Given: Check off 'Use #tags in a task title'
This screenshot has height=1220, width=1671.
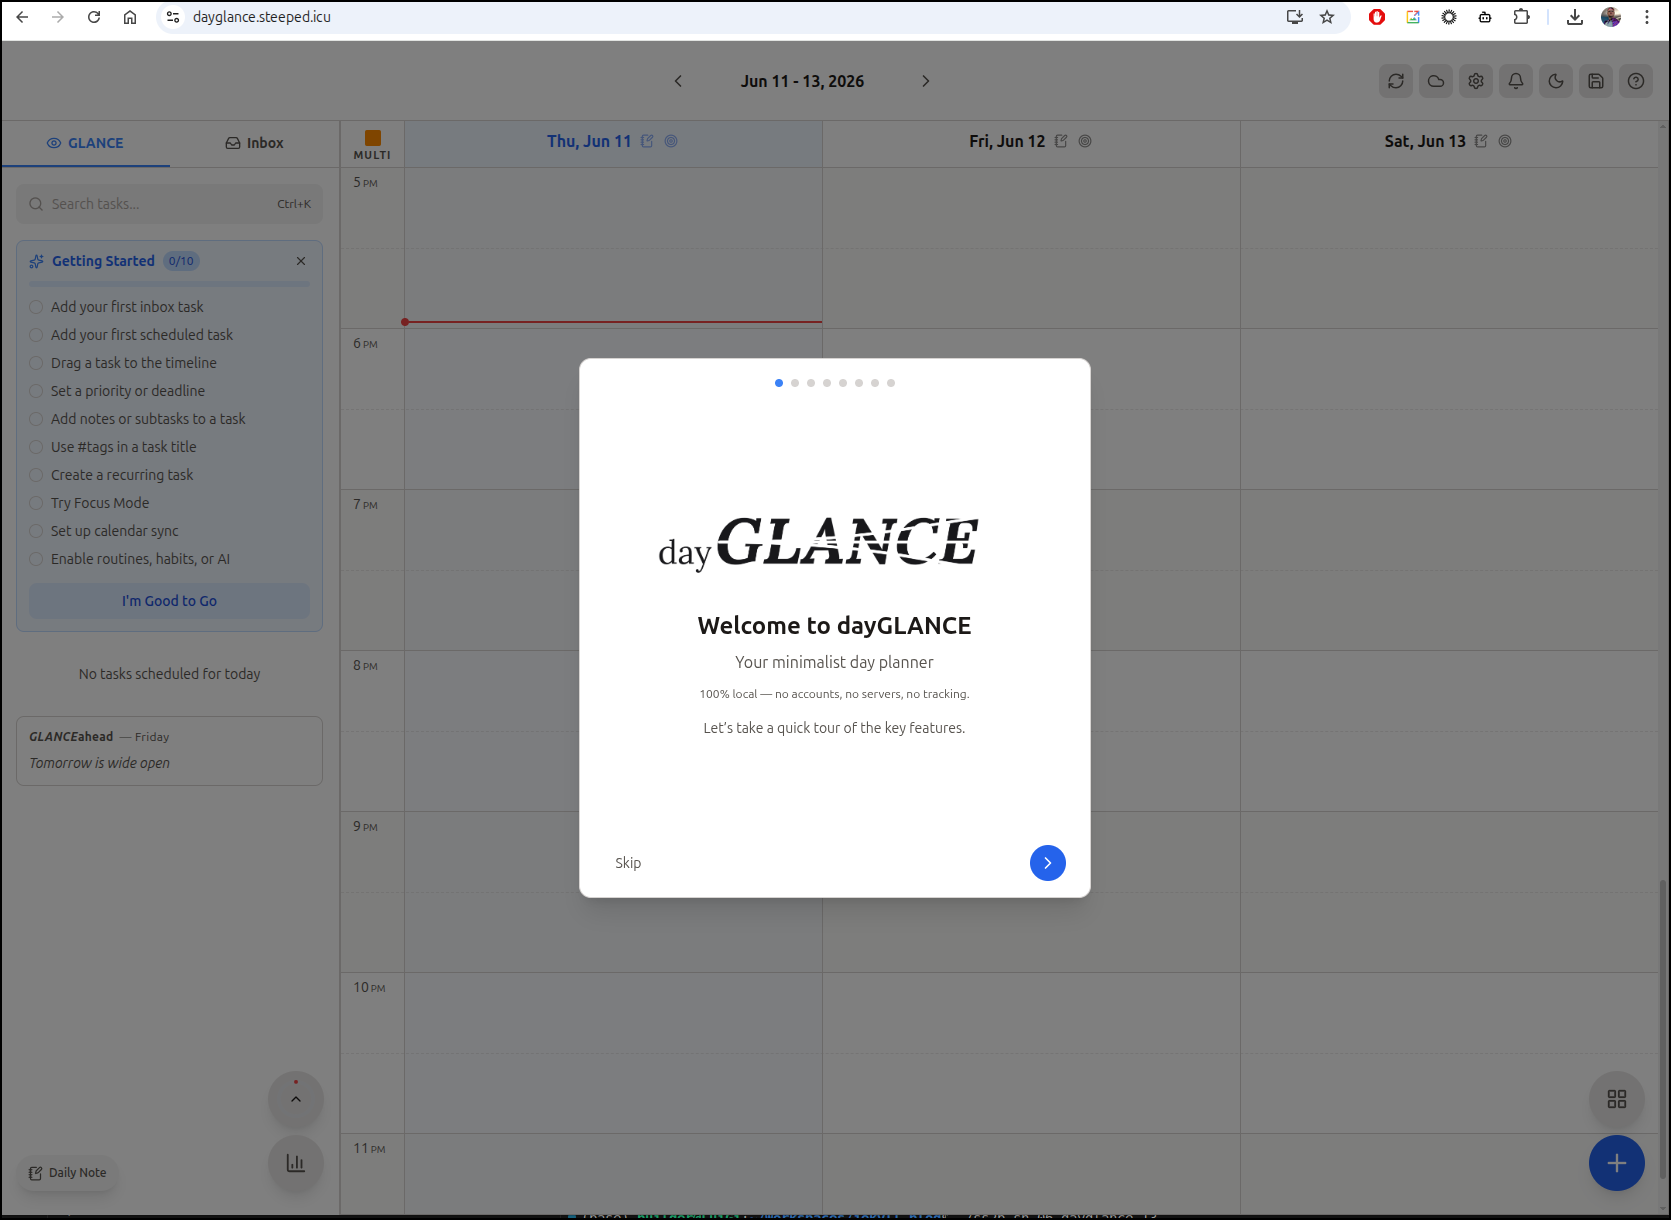Looking at the screenshot, I should click(36, 447).
